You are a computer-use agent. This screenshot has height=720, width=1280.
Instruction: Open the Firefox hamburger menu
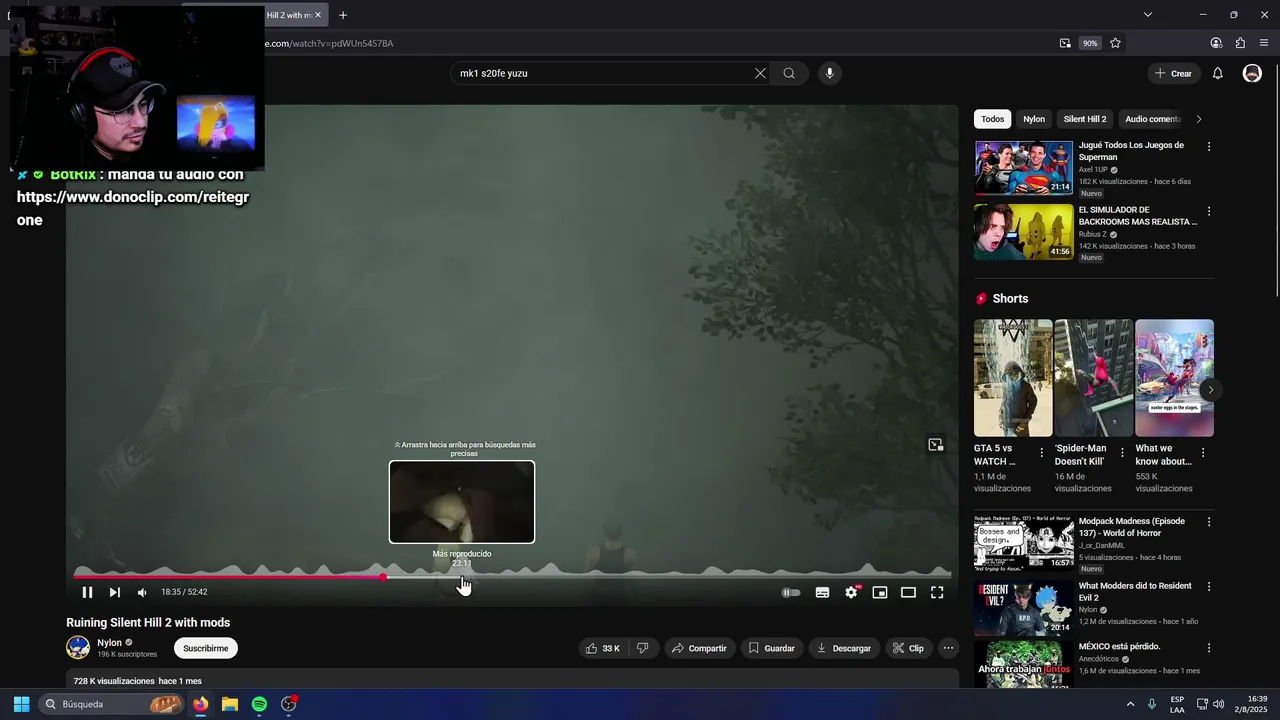(x=1264, y=43)
